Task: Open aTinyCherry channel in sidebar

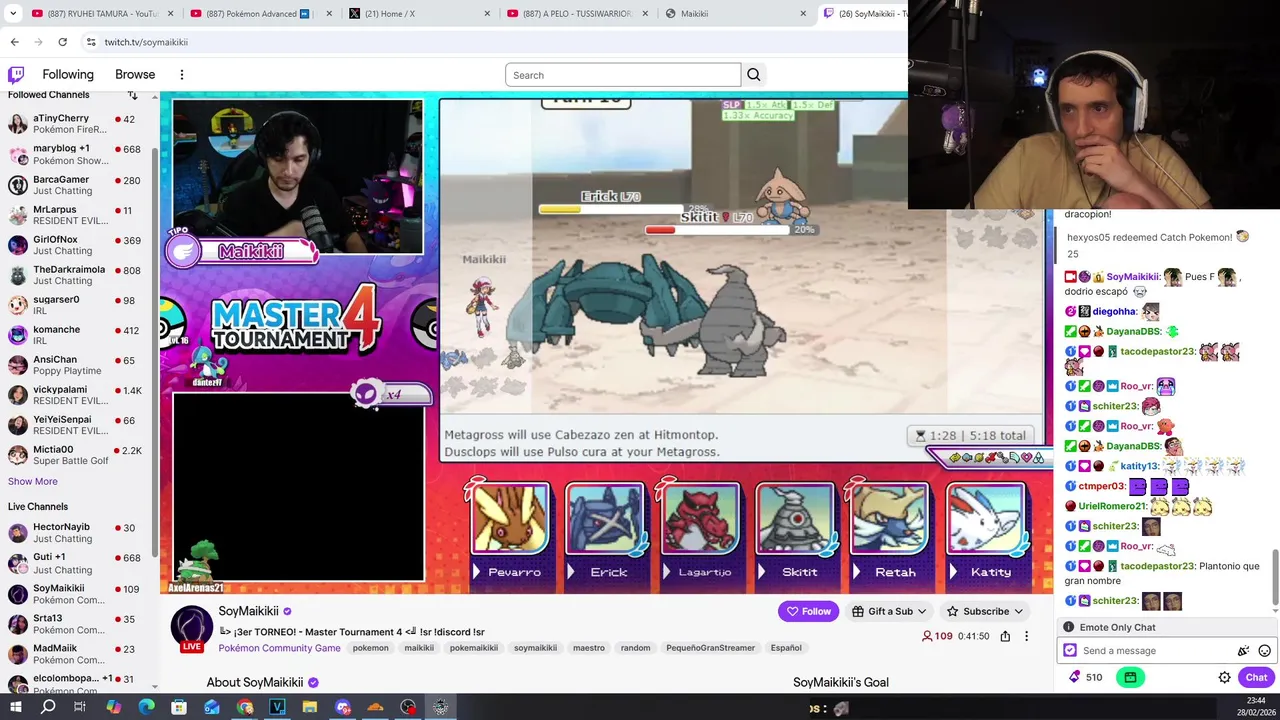Action: (76, 124)
